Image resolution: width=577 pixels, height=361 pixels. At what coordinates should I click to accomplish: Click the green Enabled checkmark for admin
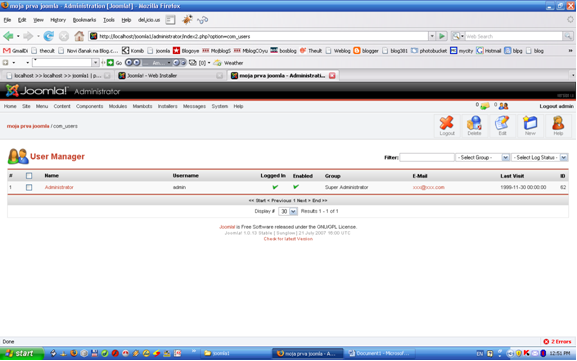pos(296,187)
